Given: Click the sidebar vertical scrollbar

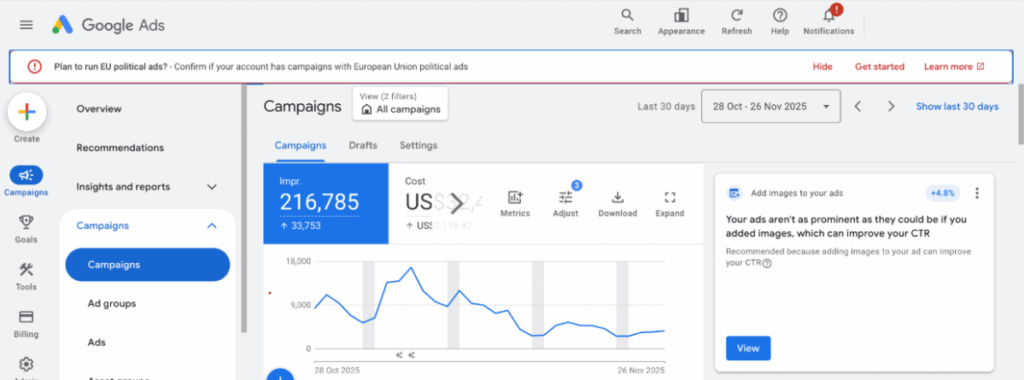Looking at the screenshot, I should (244, 209).
